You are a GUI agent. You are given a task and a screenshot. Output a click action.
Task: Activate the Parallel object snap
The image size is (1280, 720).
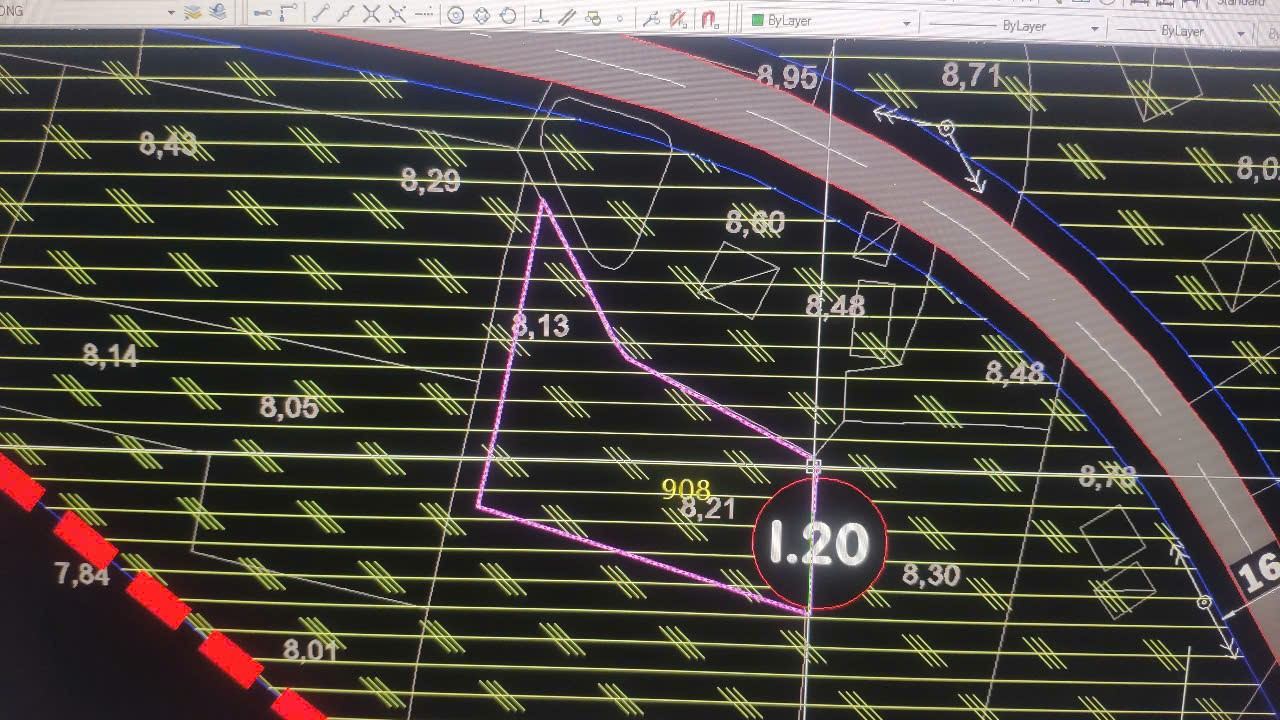click(x=567, y=17)
